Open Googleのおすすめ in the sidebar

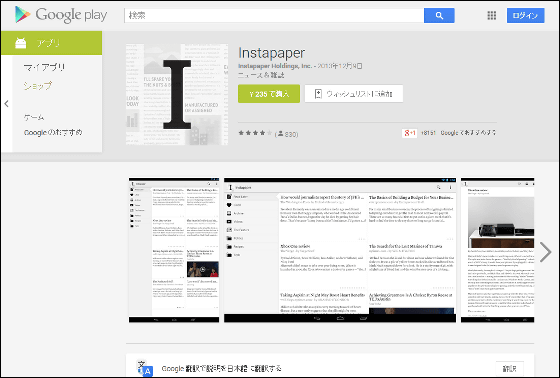53,133
